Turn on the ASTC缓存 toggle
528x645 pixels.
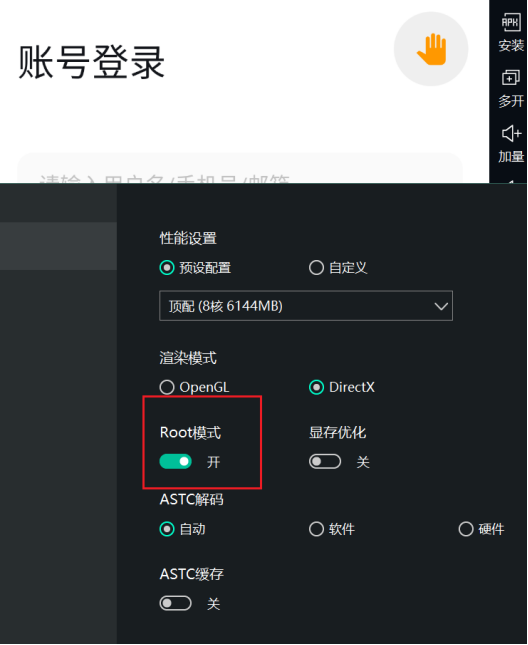tap(176, 603)
